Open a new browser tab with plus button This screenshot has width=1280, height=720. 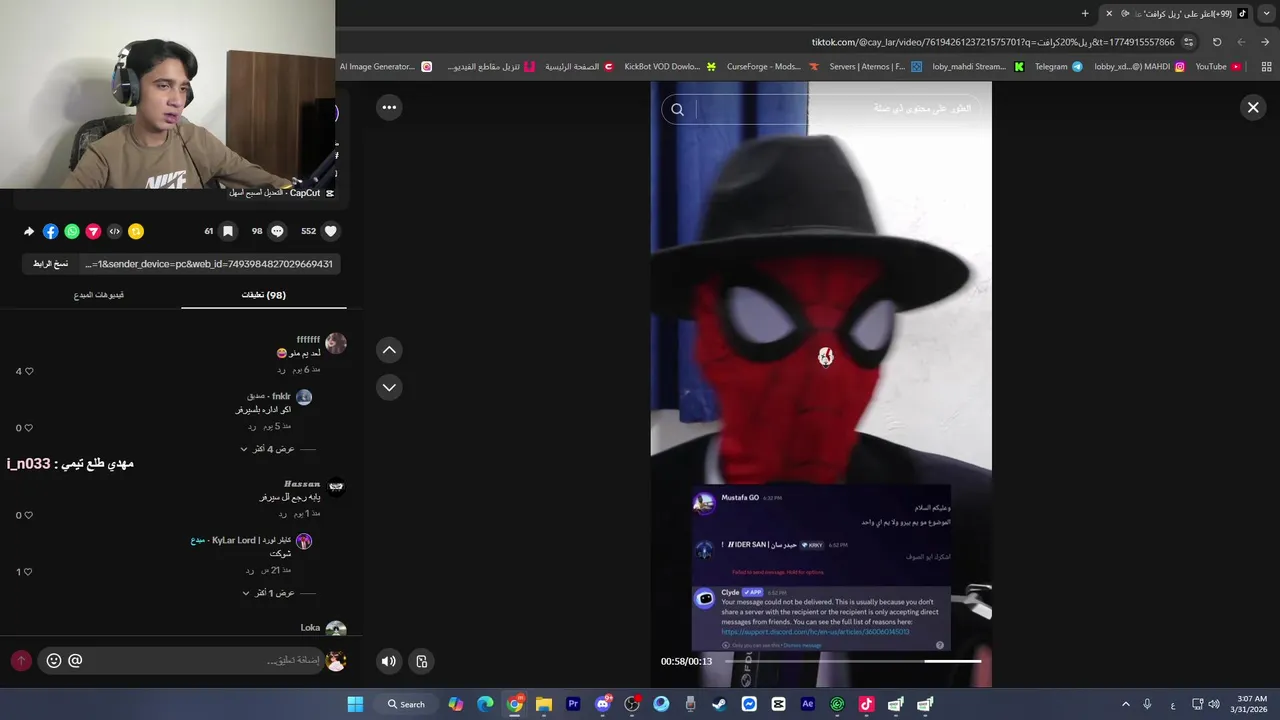[x=1085, y=13]
